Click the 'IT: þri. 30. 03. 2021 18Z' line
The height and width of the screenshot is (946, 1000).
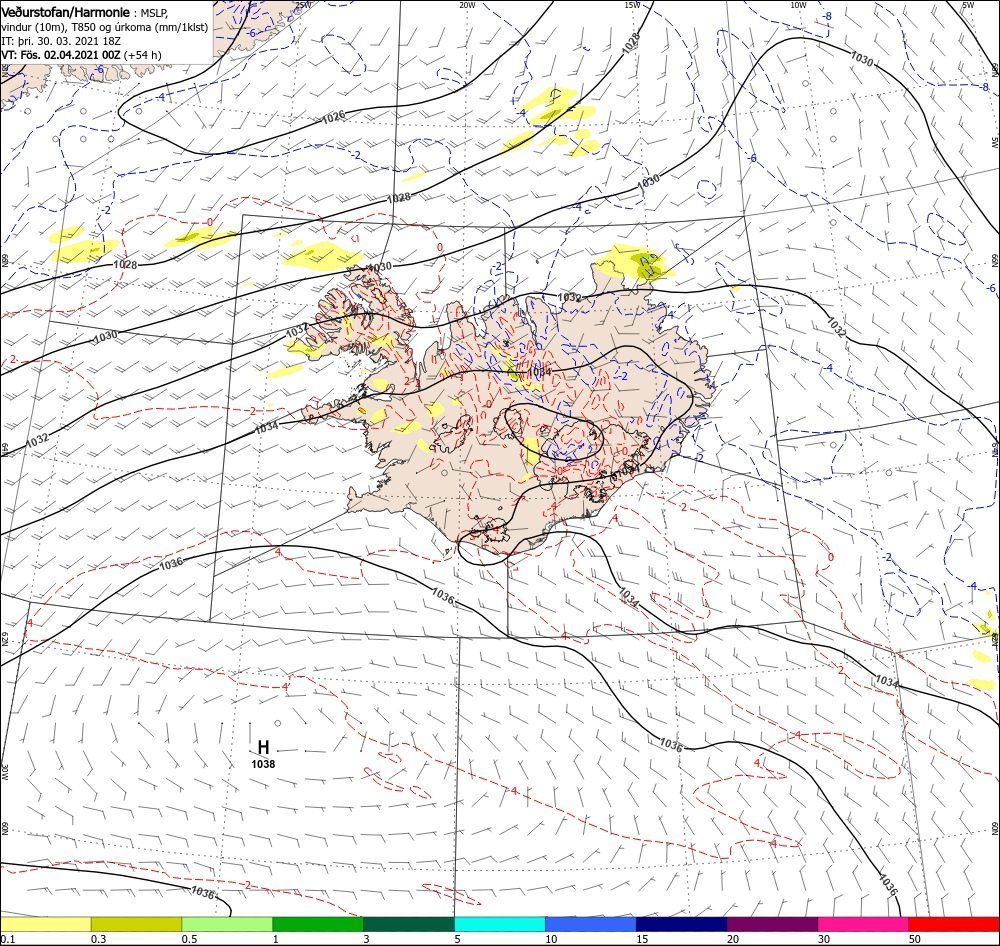point(61,41)
